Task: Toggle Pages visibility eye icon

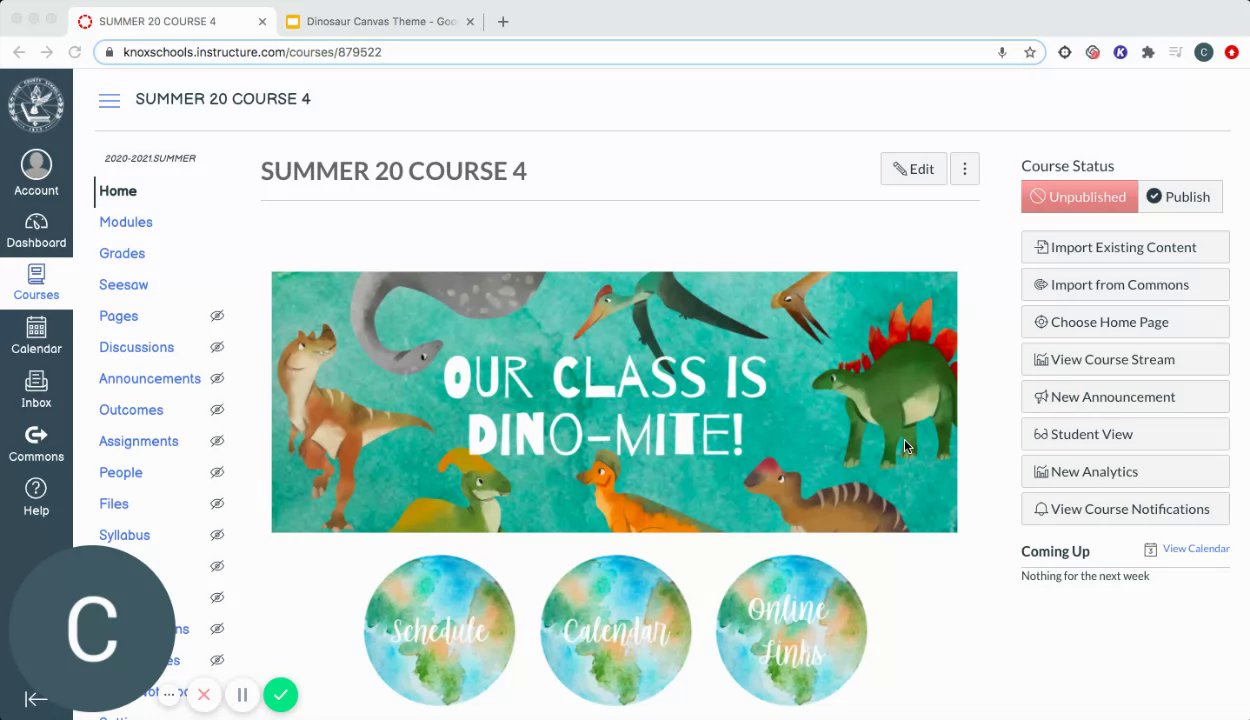Action: [217, 316]
